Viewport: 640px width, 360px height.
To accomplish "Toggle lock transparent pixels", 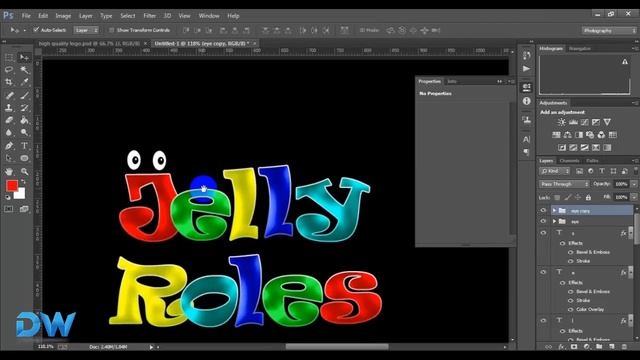I will point(557,198).
